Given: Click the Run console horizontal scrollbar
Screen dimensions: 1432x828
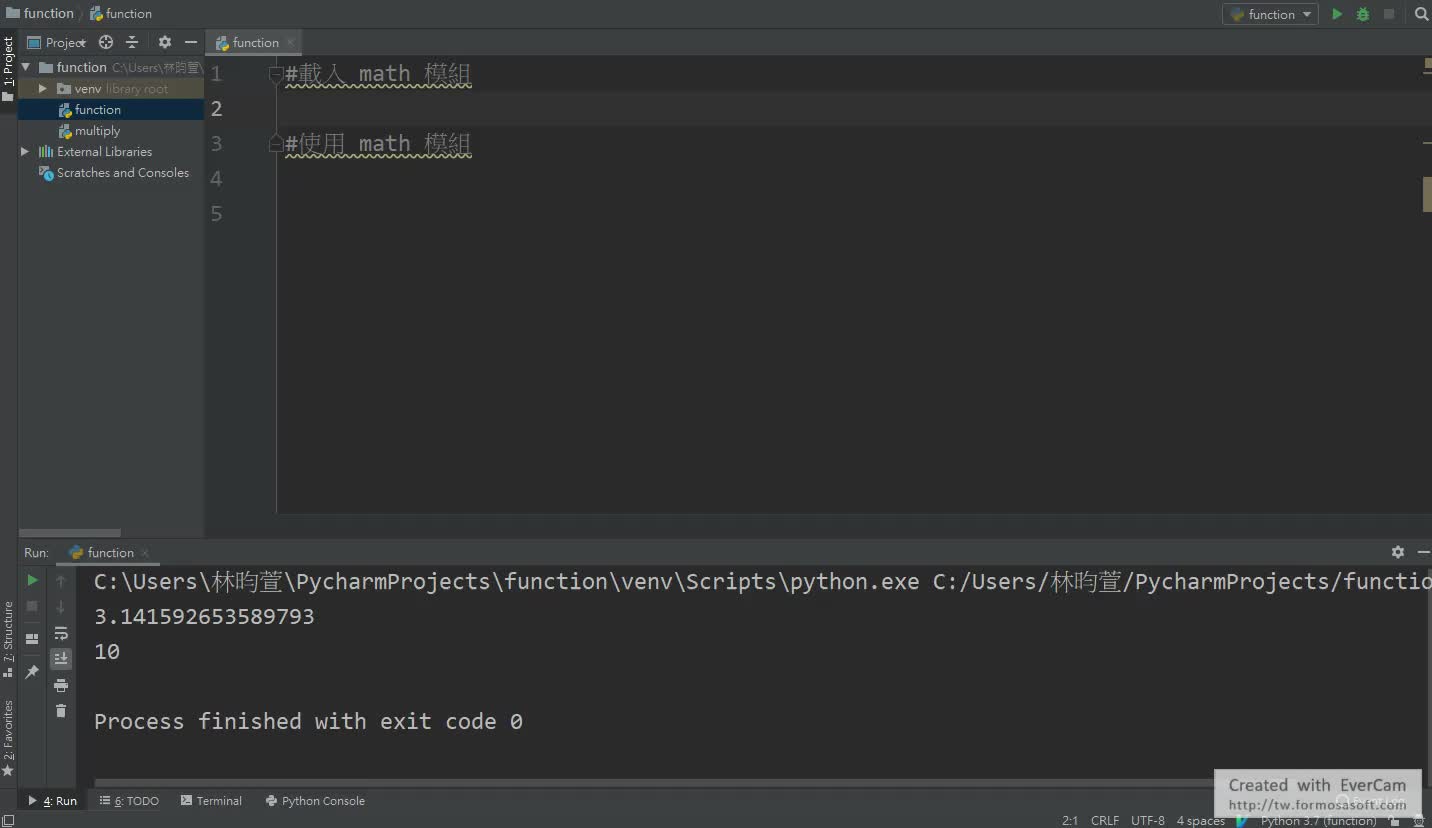Looking at the screenshot, I should (x=655, y=782).
